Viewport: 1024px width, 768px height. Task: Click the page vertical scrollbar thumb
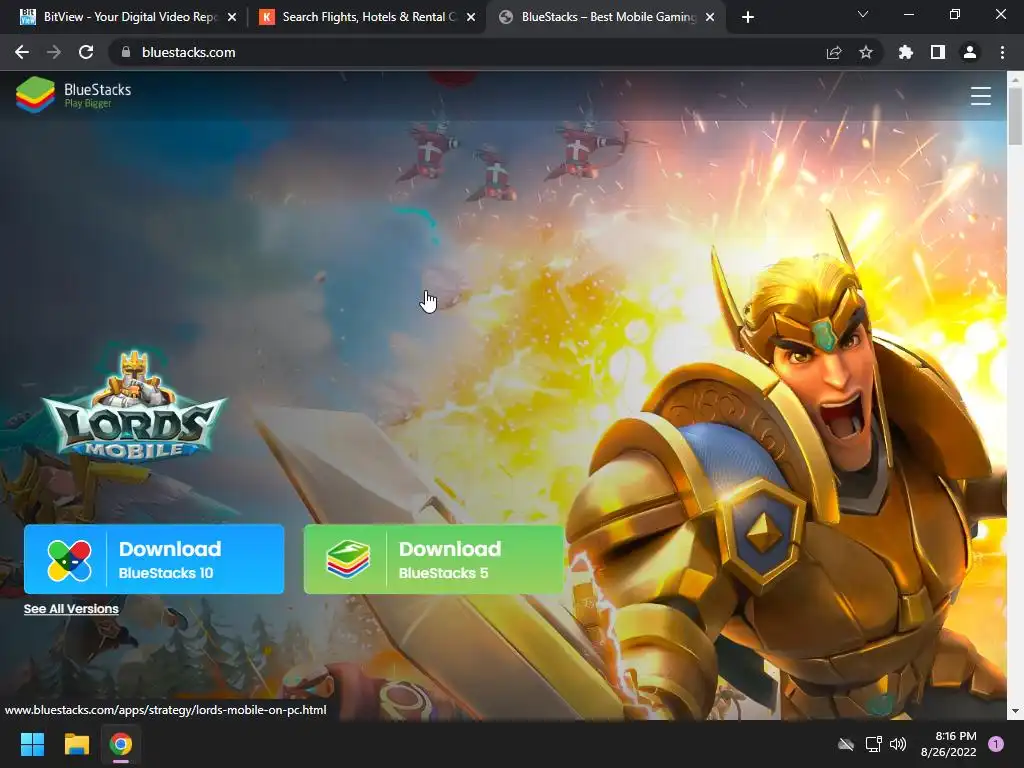point(1015,116)
